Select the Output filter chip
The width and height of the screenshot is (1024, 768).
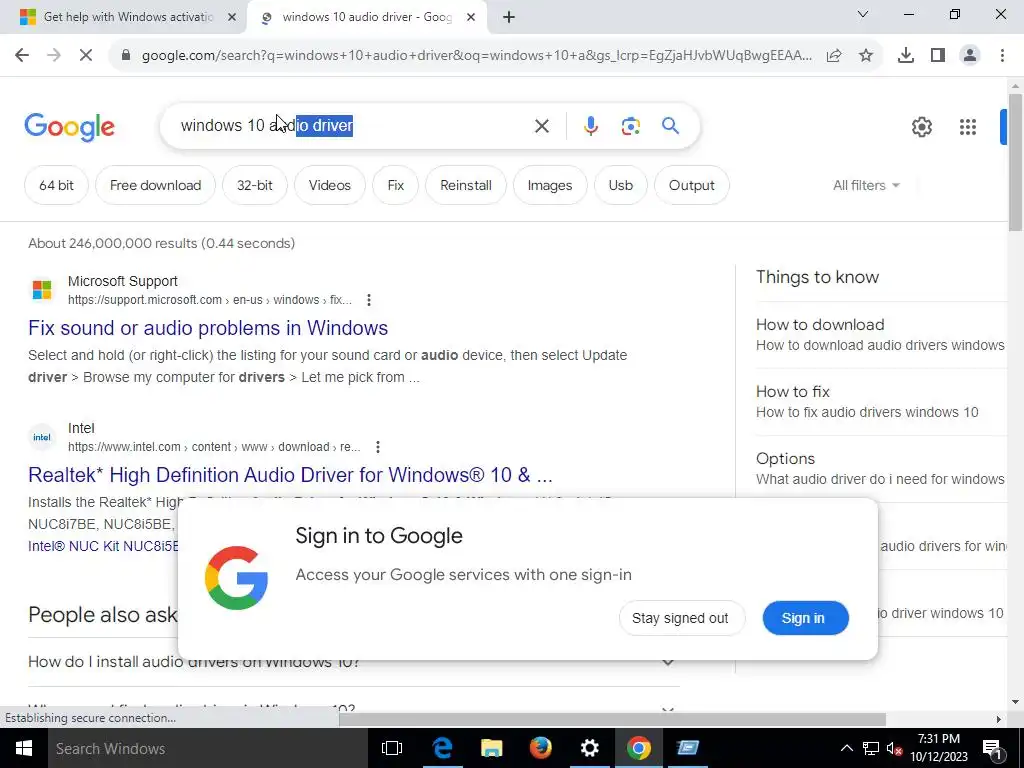click(x=692, y=185)
